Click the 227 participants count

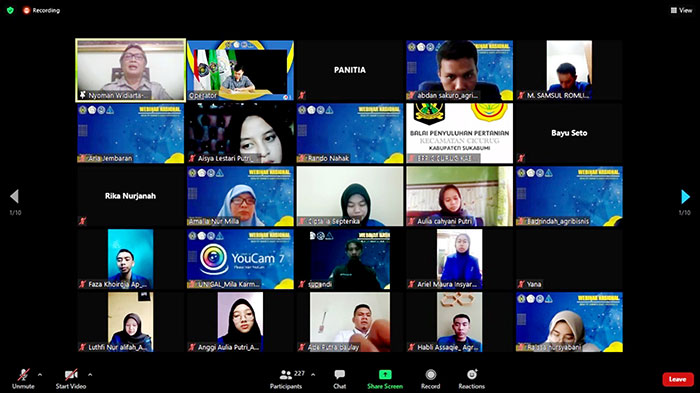click(299, 373)
